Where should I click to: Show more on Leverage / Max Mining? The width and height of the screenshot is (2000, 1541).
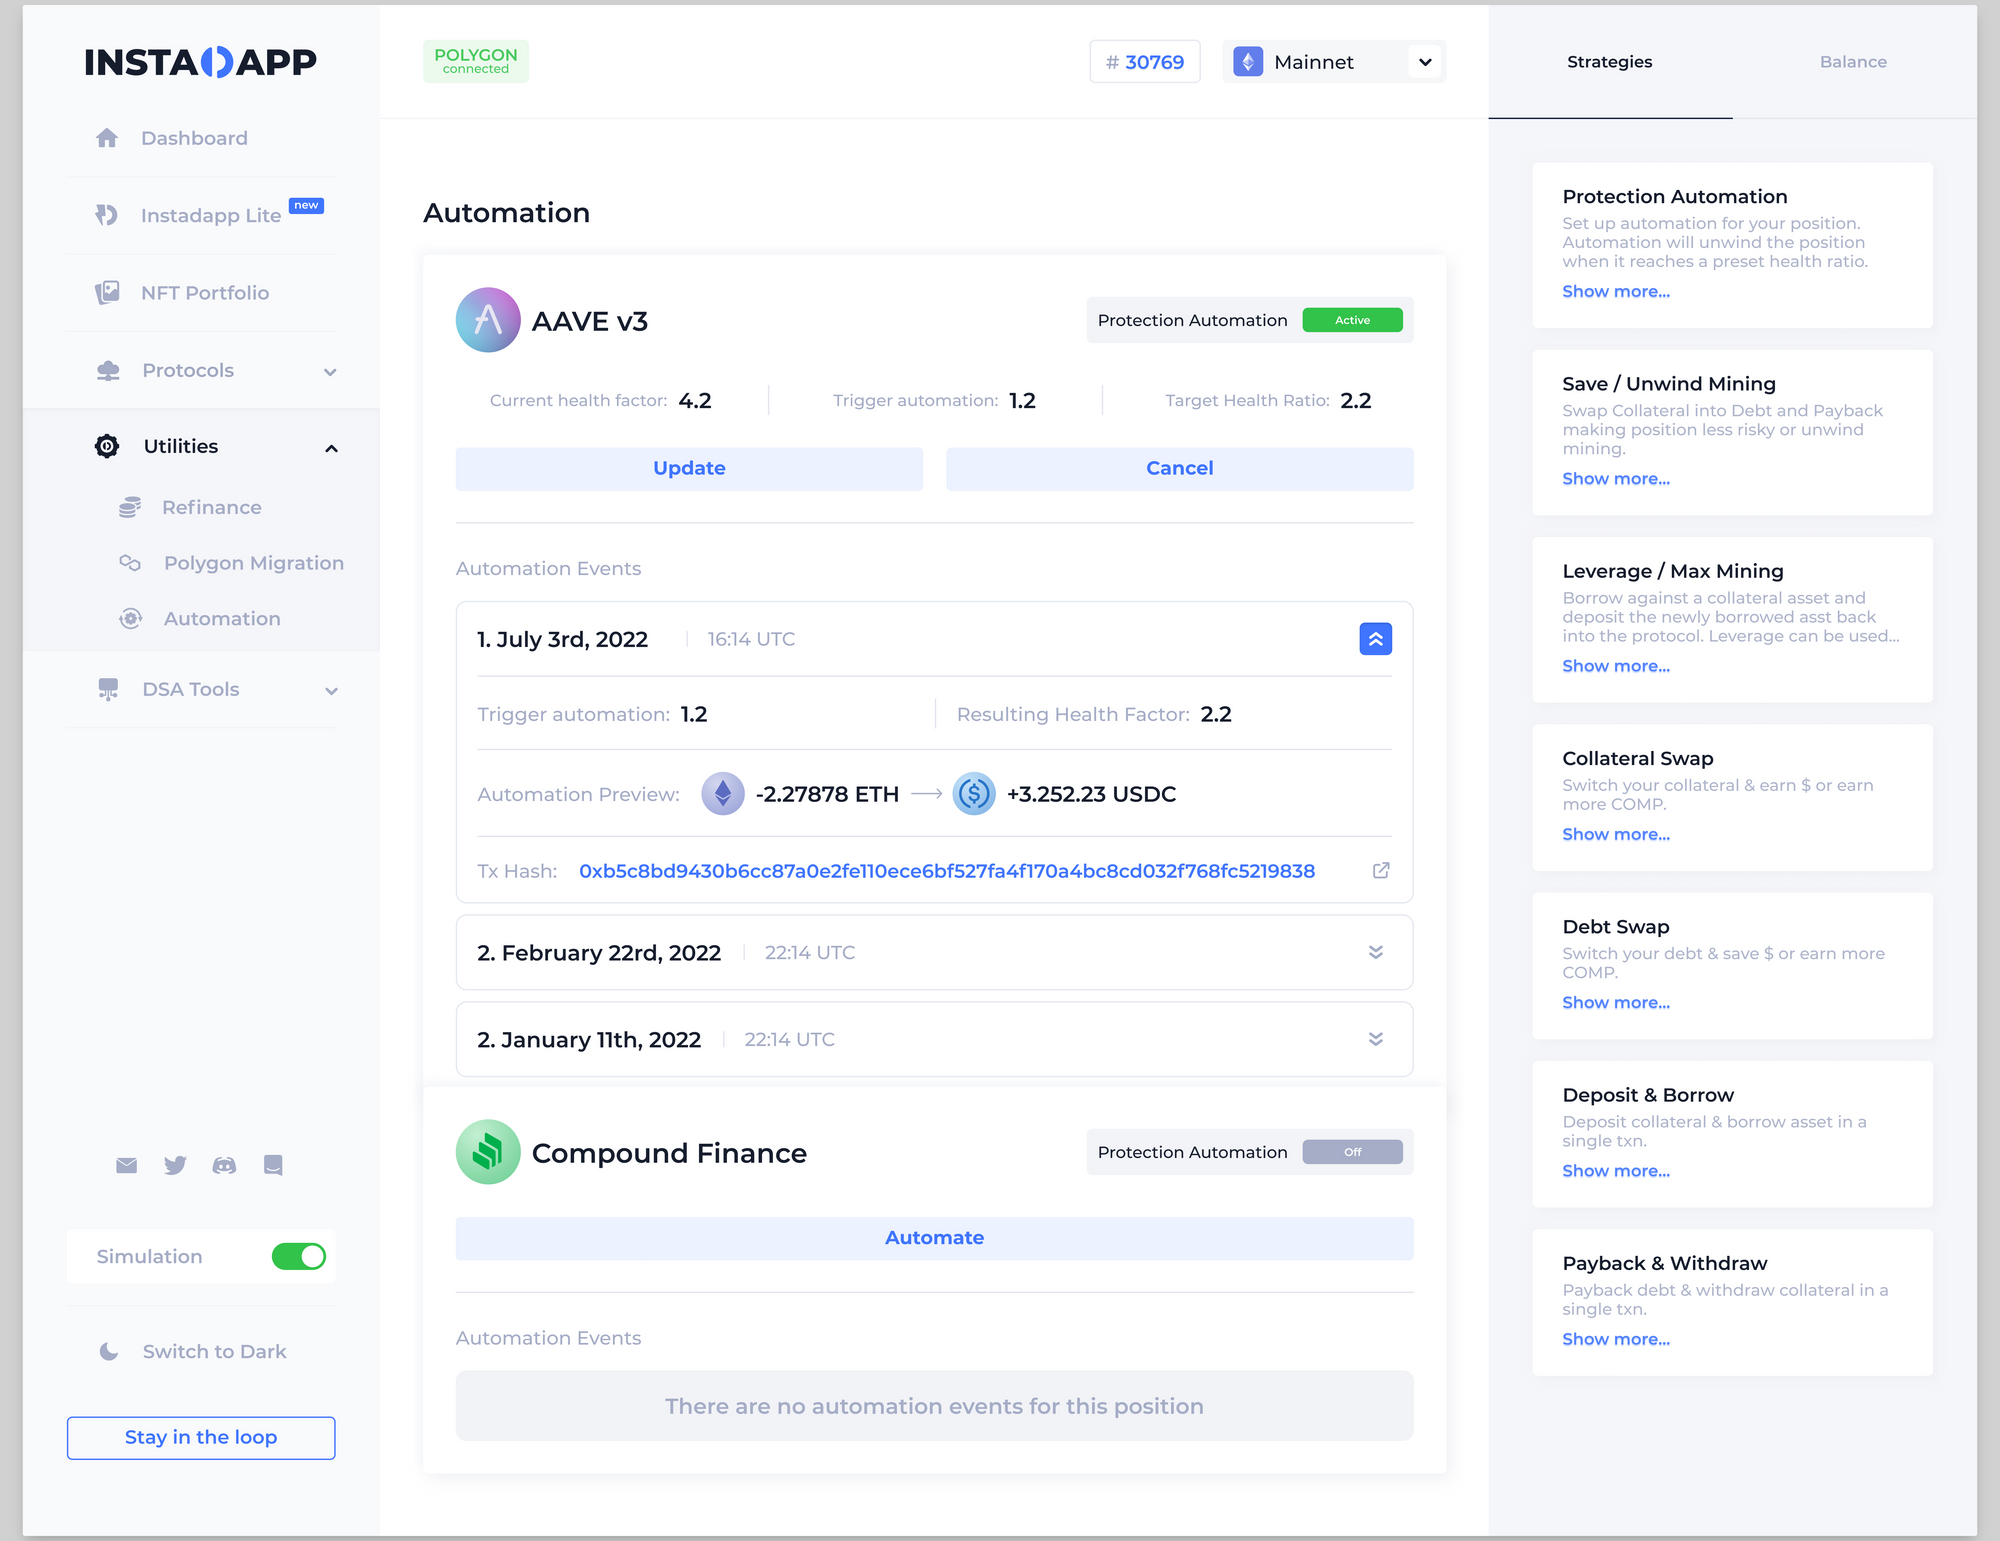(x=1616, y=666)
